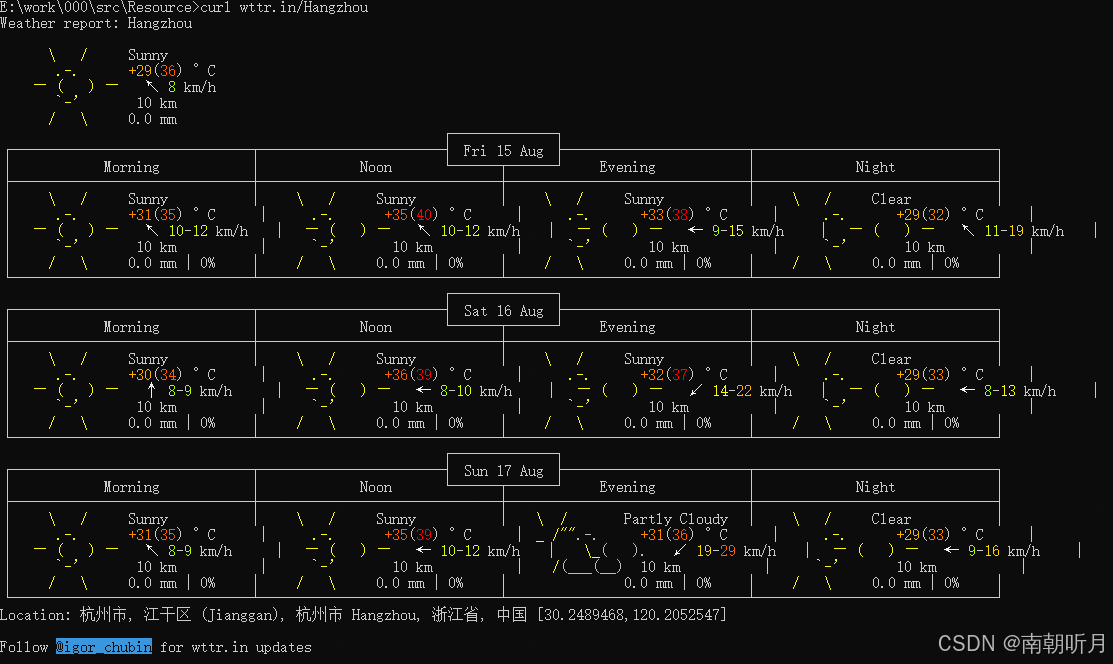Click the '14-22 km/h' wind value
1113x664 pixels.
point(752,391)
